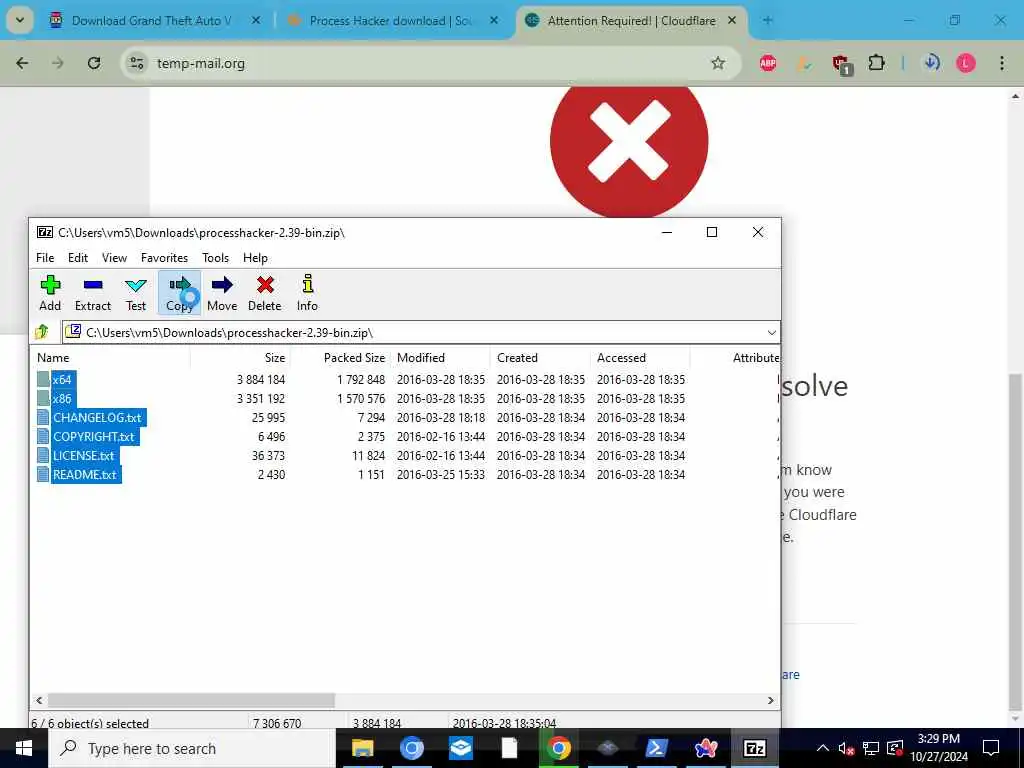Bookmark this page with the star
The width and height of the screenshot is (1024, 768).
click(x=718, y=63)
